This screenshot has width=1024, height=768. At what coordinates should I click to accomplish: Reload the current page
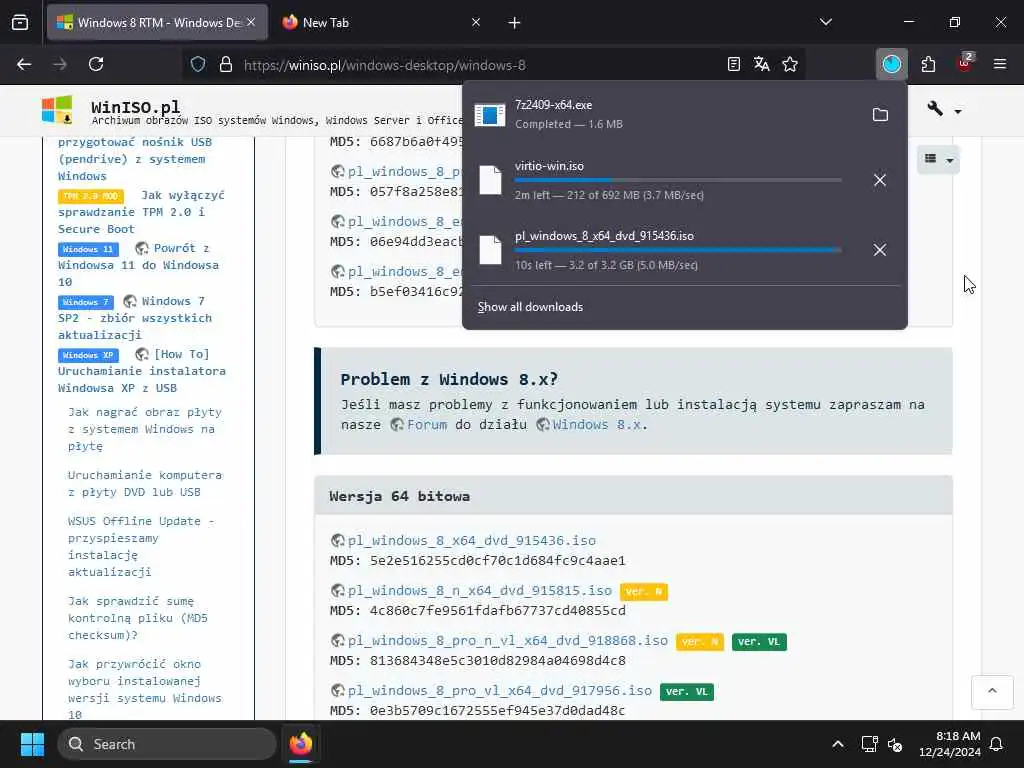coord(96,64)
